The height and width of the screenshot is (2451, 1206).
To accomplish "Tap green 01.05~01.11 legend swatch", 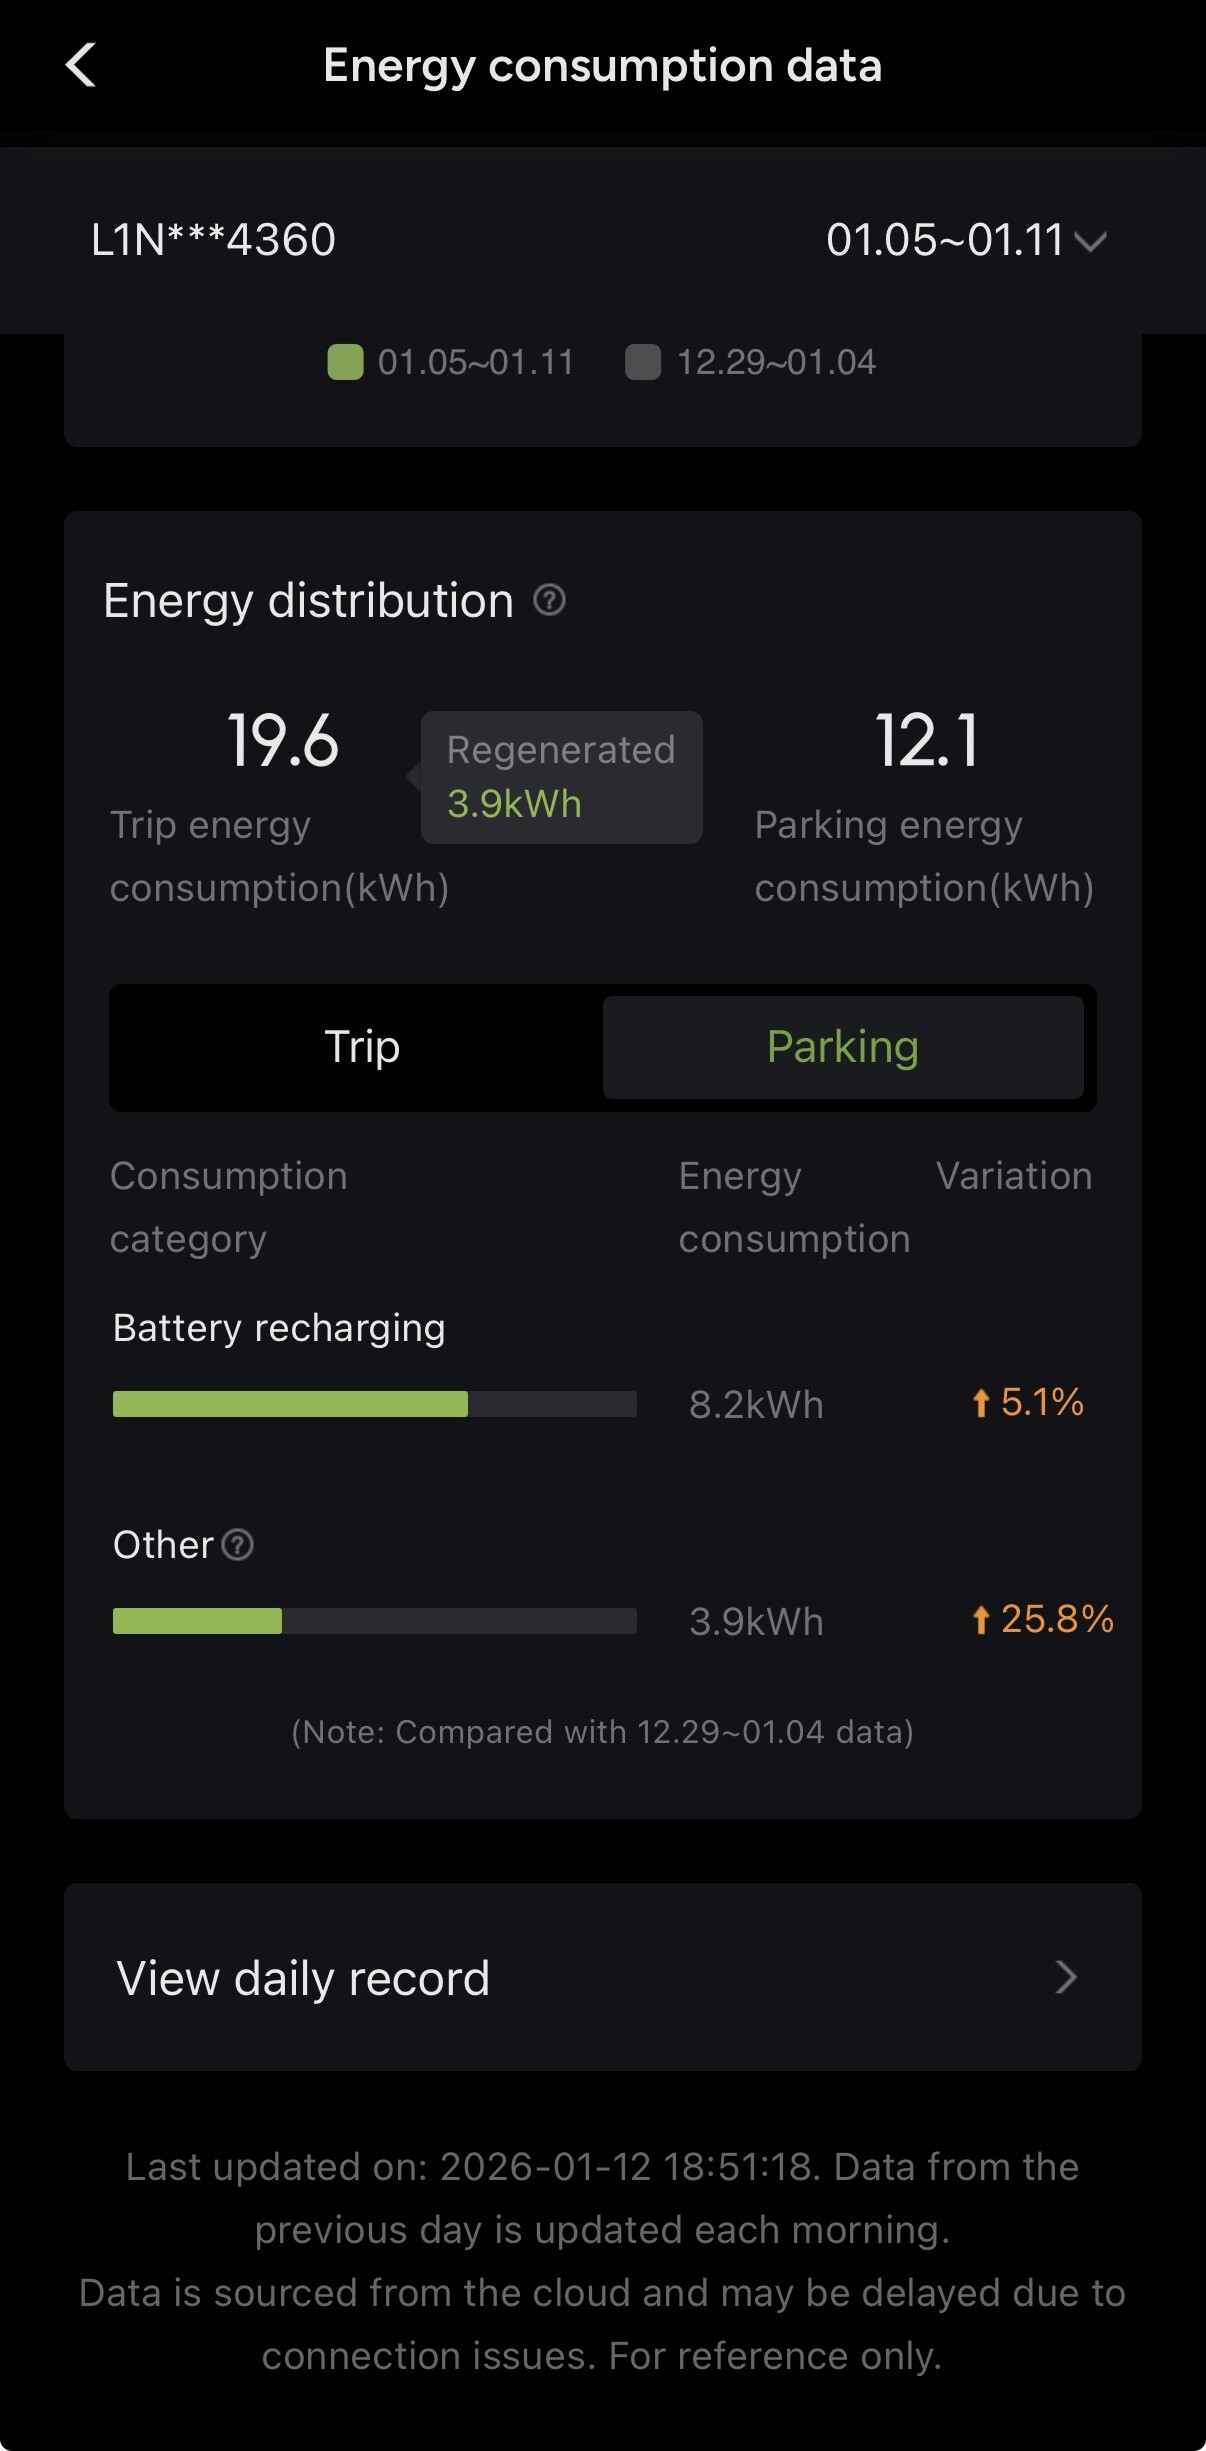I will point(345,362).
